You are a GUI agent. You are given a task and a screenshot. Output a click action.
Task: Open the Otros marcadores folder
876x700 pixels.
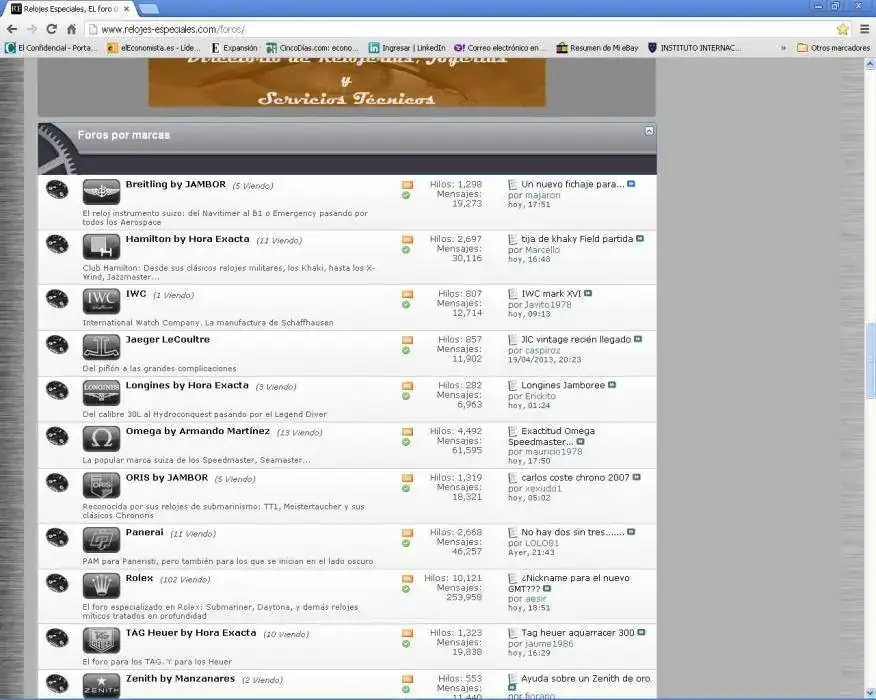tap(833, 48)
